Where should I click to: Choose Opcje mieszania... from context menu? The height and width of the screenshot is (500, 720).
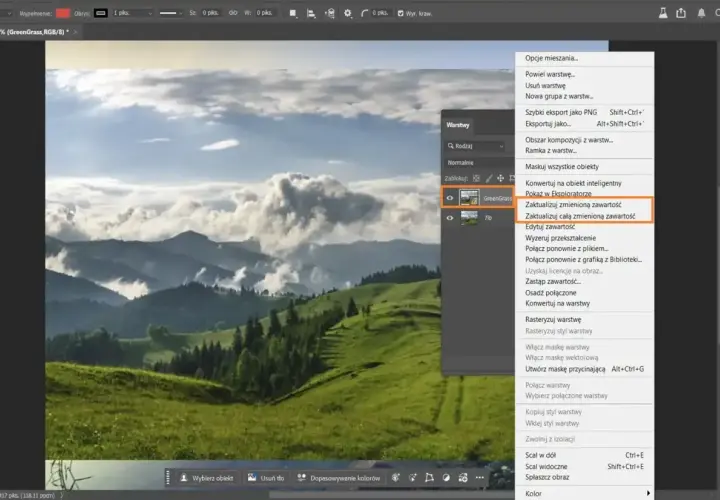click(x=551, y=58)
